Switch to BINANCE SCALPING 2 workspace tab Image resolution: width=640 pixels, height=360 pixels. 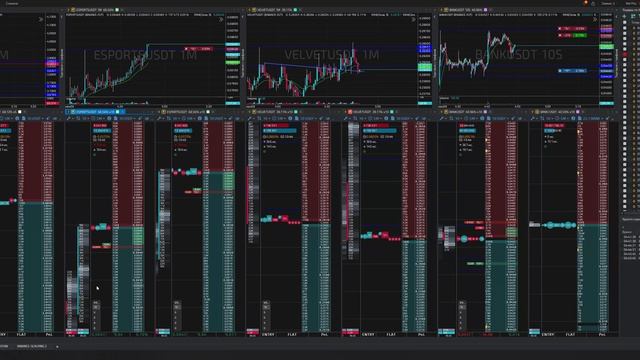click(x=32, y=347)
